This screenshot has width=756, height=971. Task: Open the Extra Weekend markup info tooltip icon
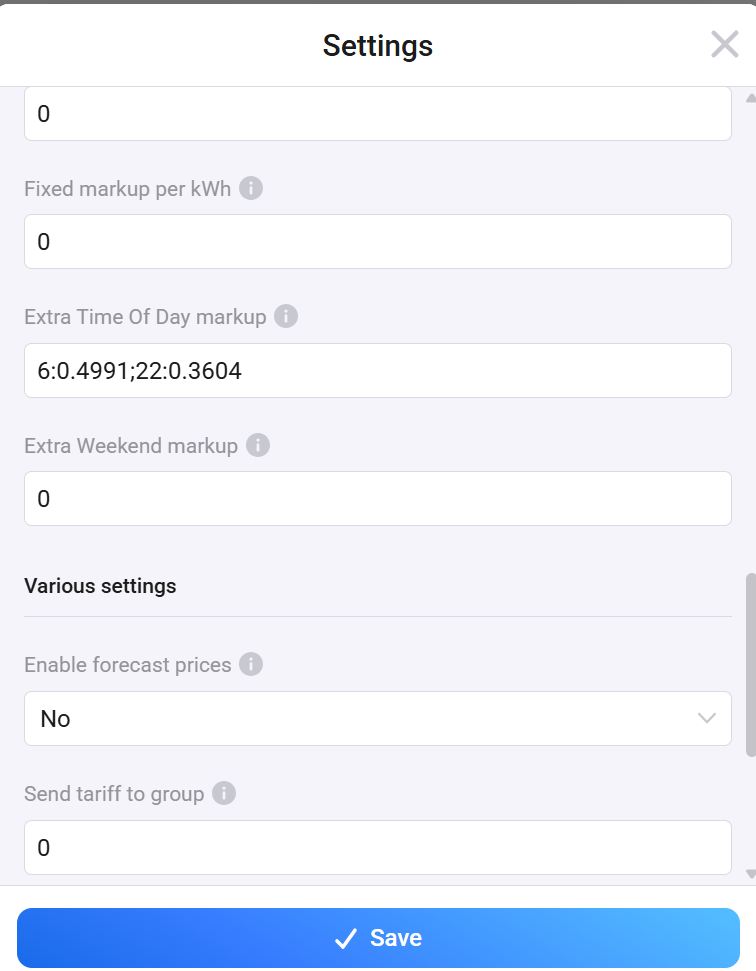click(258, 445)
